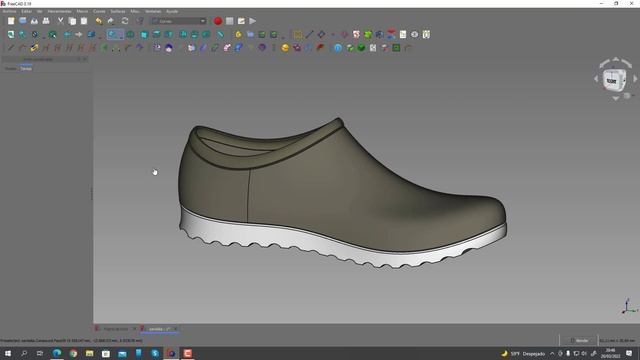The image size is (640, 360).
Task: Open Microsoft Edge from the taskbar
Action: click(x=57, y=353)
